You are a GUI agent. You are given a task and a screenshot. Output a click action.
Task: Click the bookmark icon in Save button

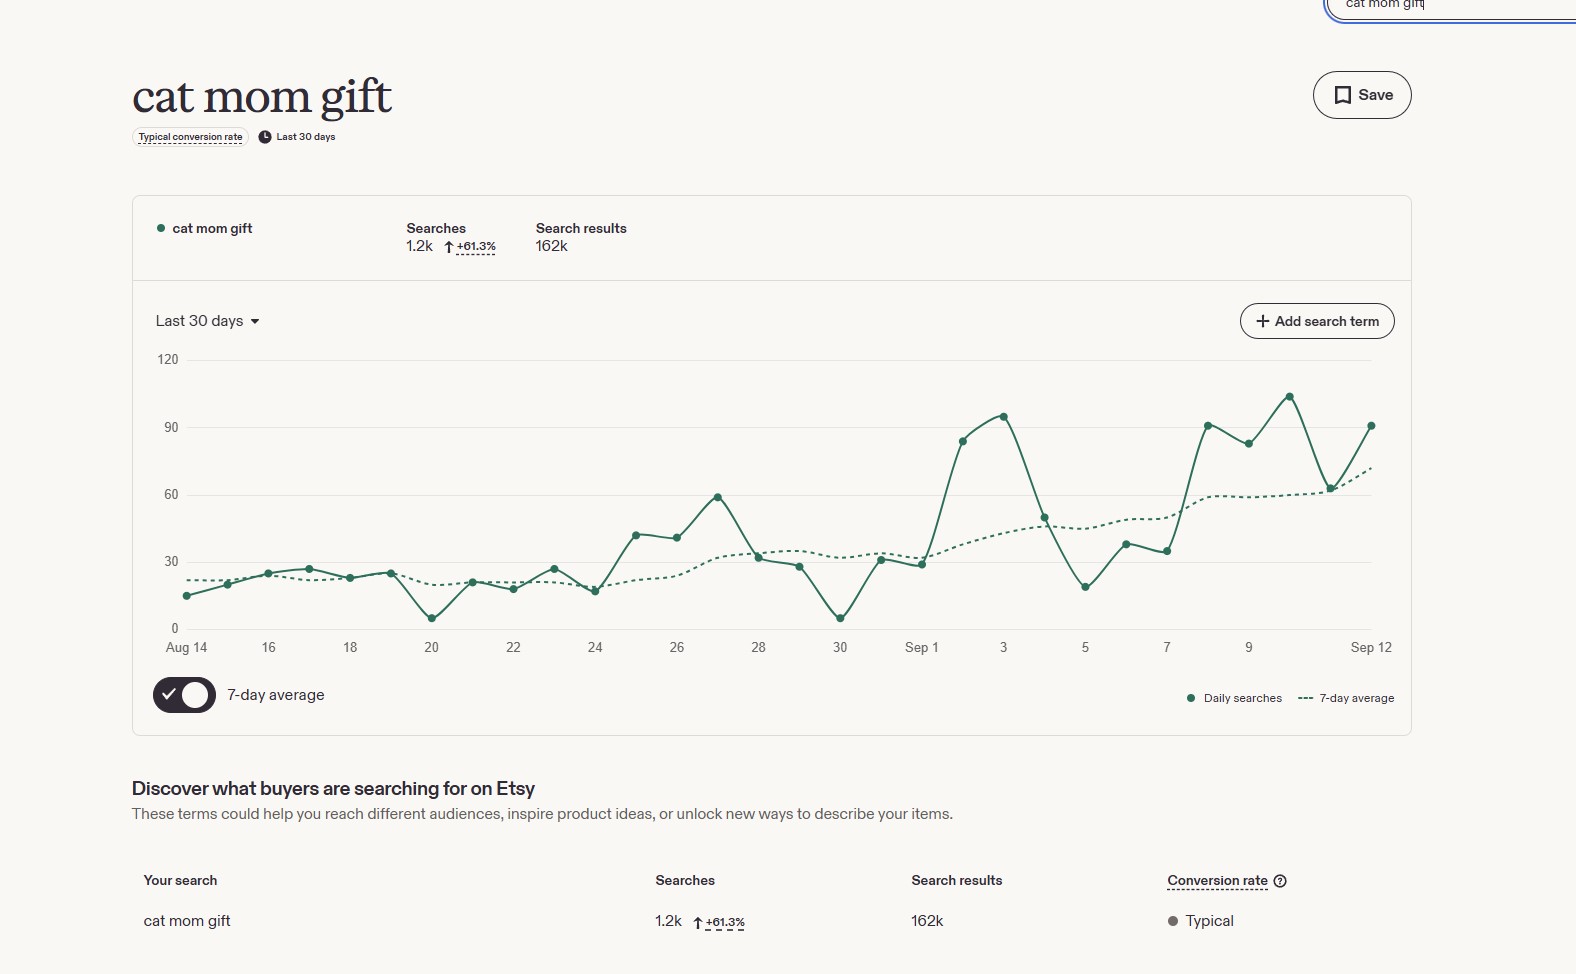(1343, 95)
